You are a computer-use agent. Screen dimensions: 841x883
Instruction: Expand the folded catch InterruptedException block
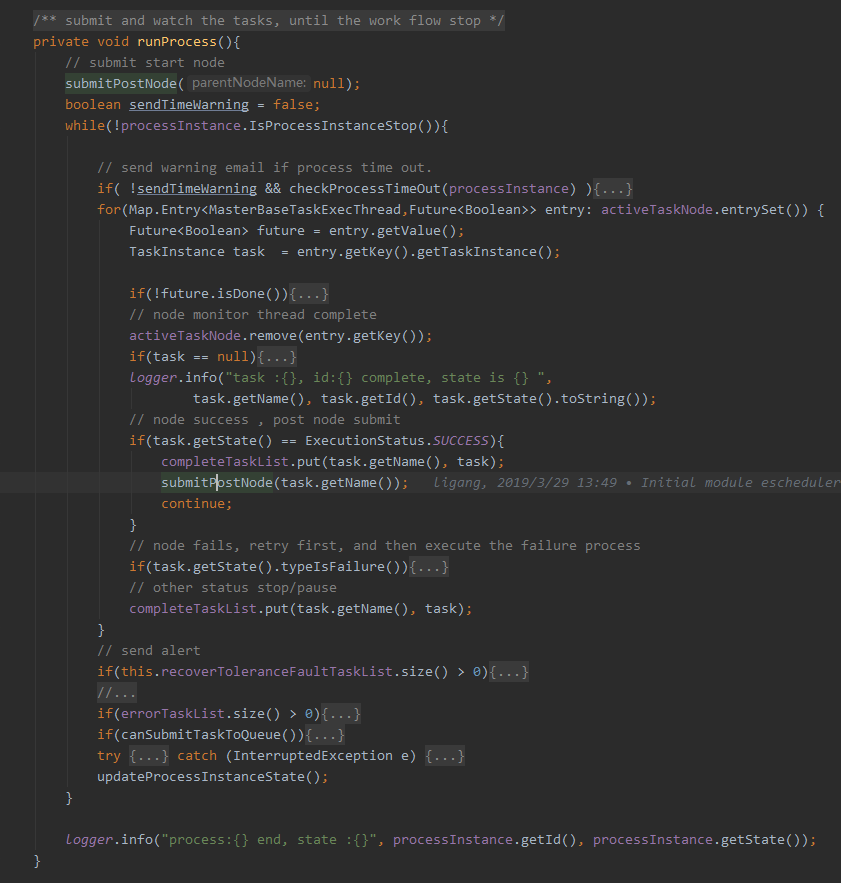(445, 756)
